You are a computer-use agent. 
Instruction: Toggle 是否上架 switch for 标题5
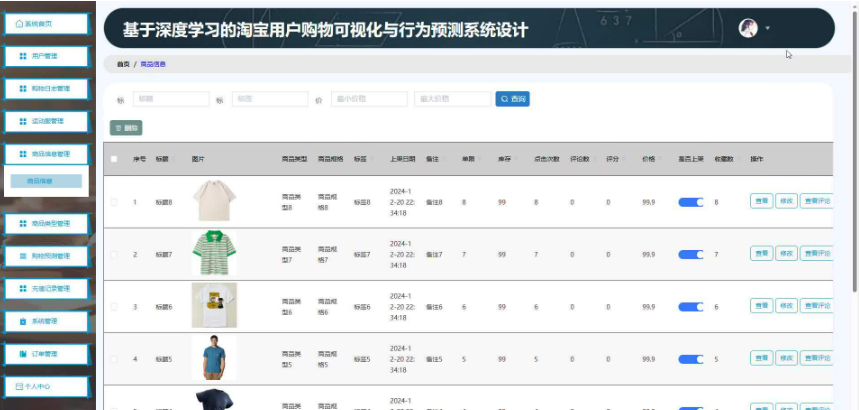click(x=691, y=360)
